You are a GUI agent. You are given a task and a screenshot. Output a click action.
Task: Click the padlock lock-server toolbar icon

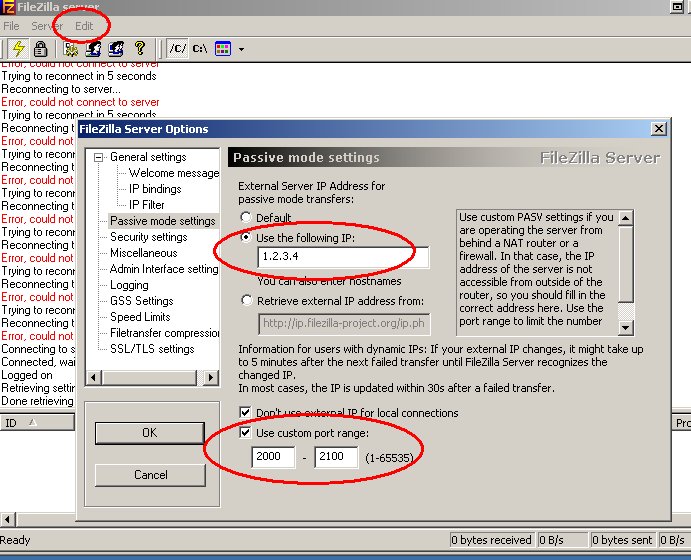point(41,48)
